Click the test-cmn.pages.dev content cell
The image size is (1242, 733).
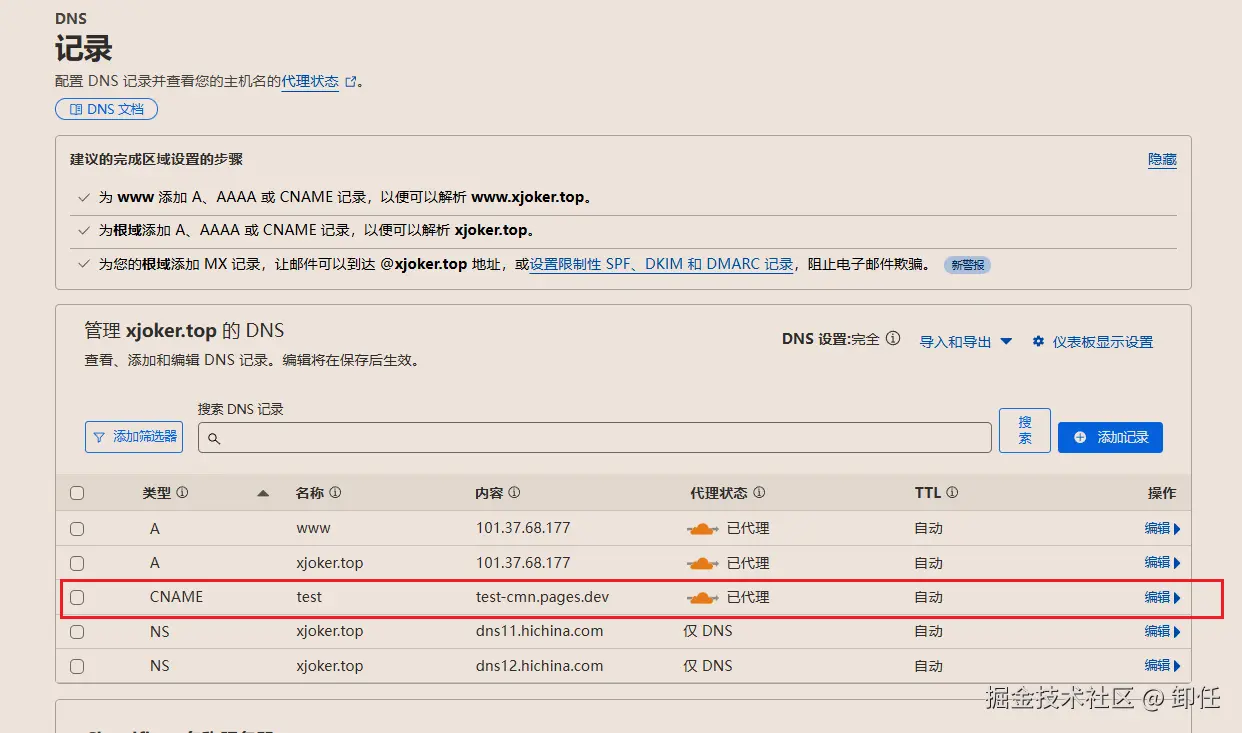click(x=542, y=597)
